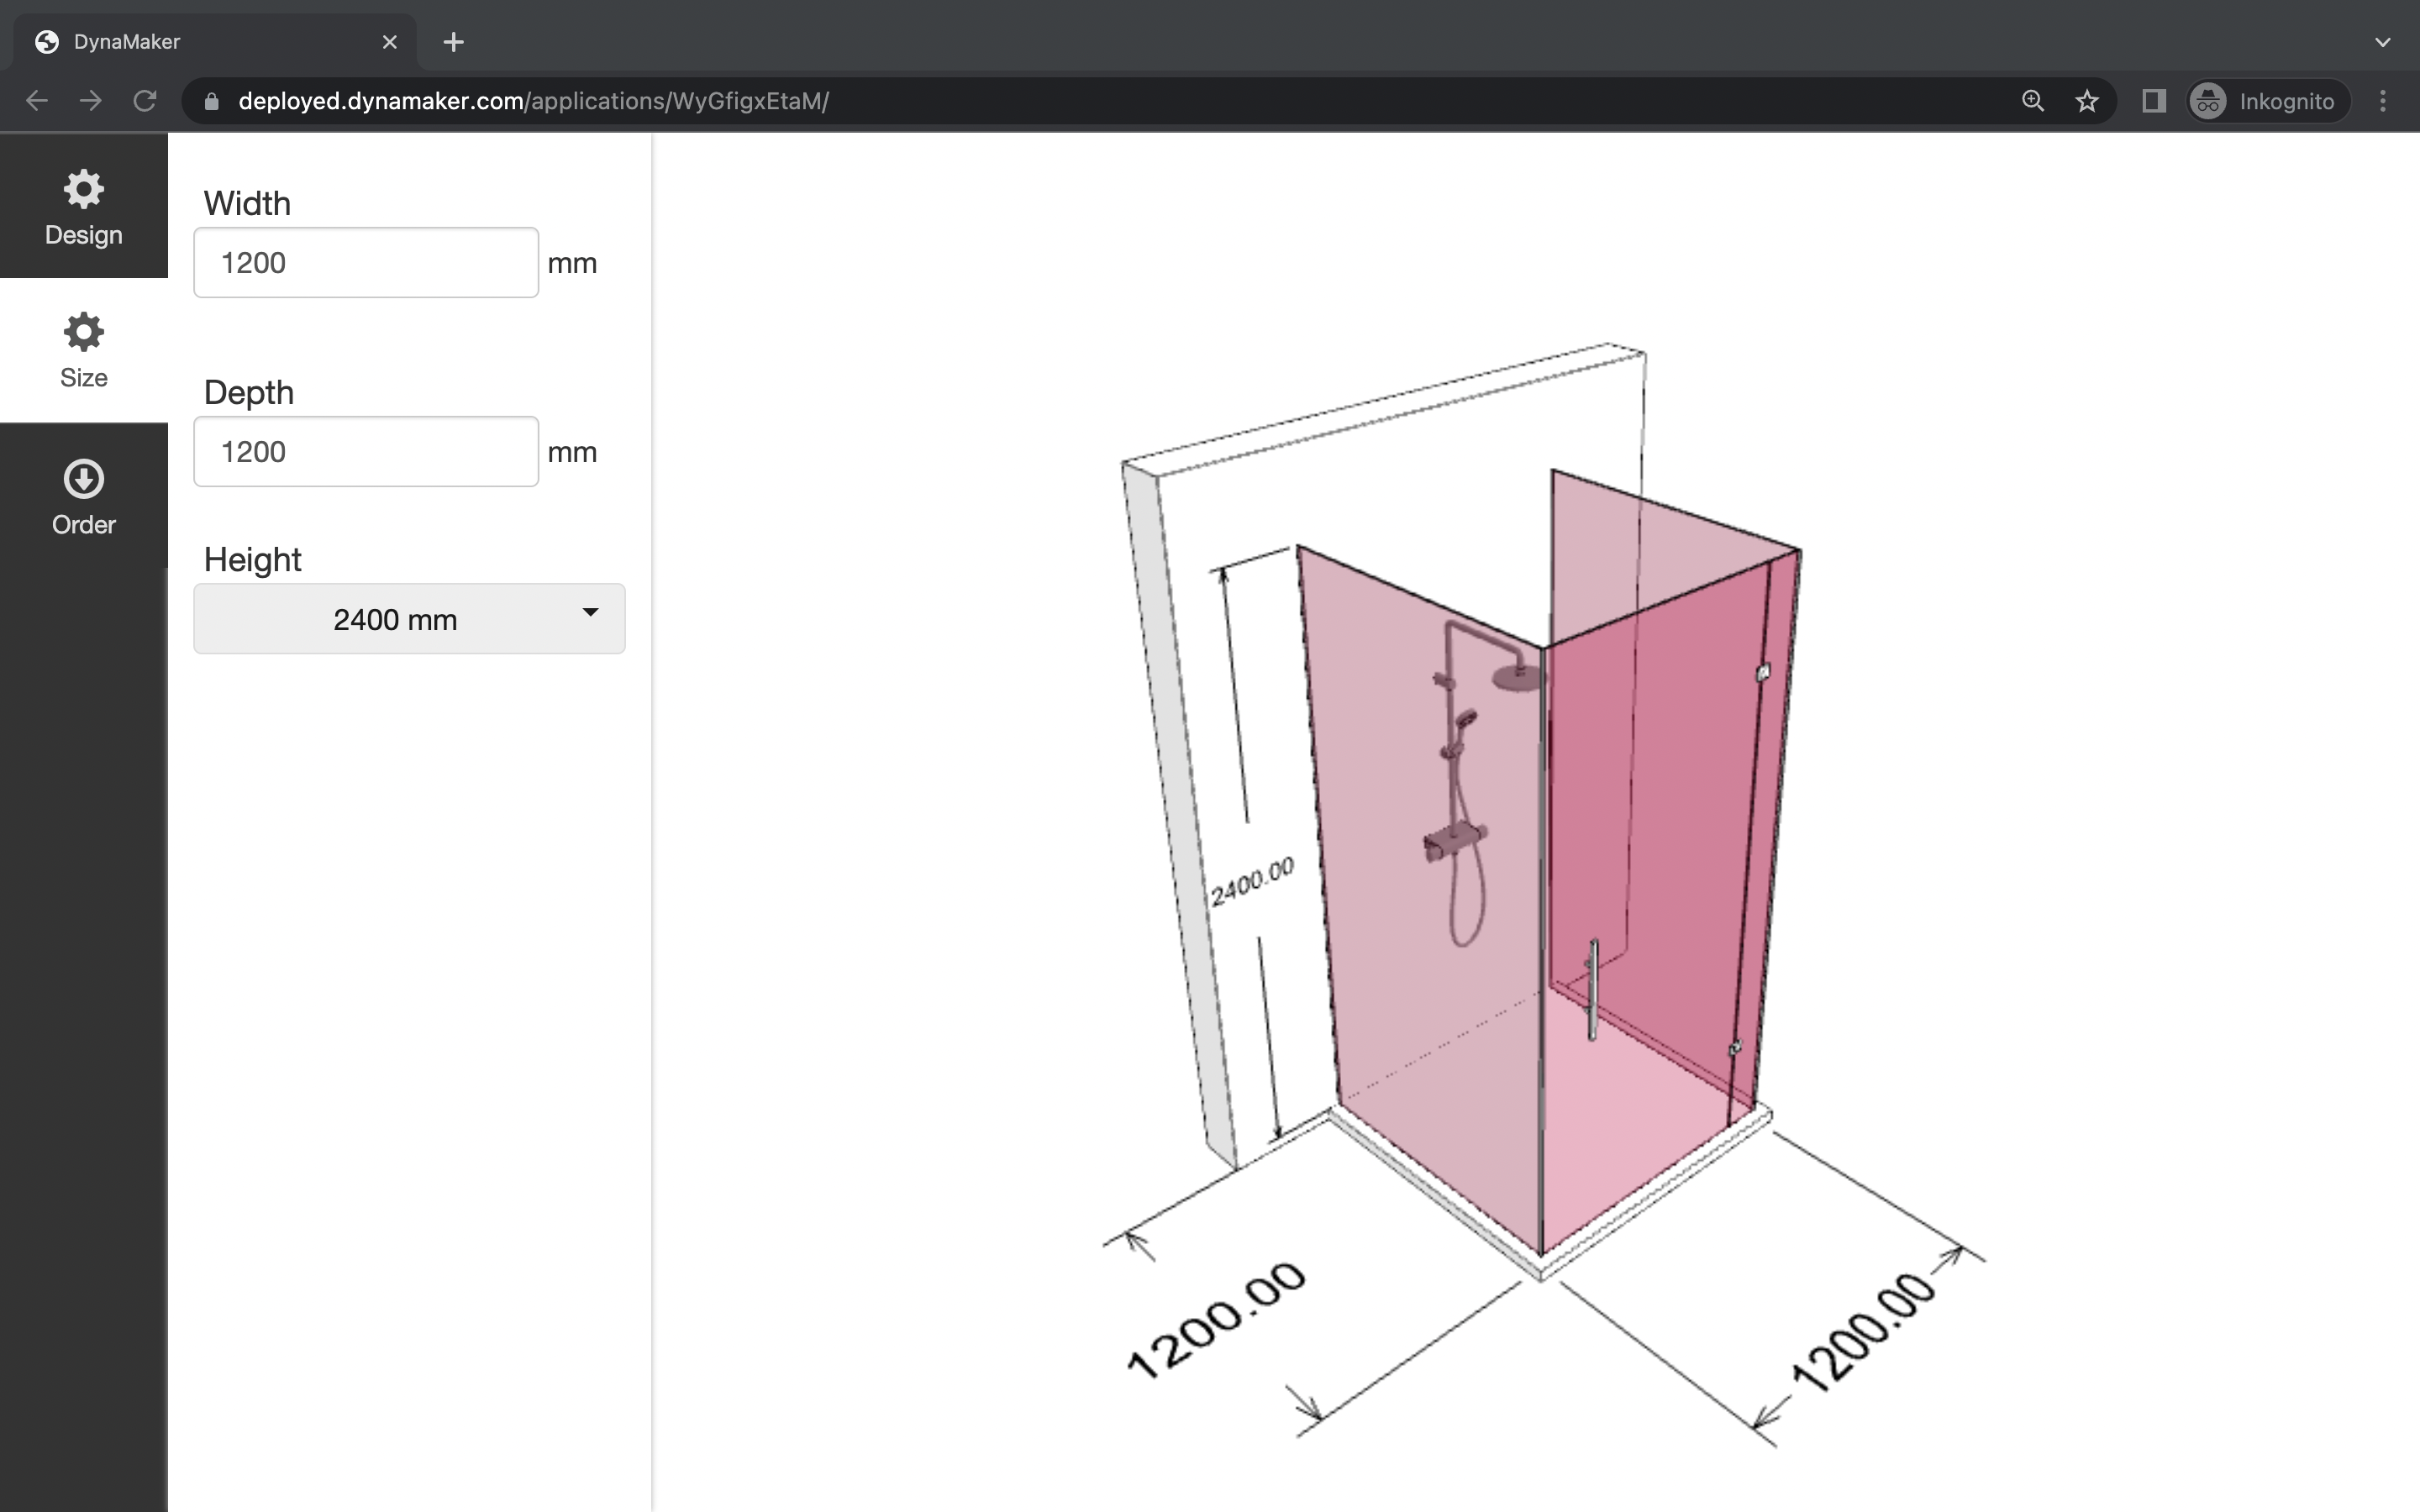The height and width of the screenshot is (1512, 2420).
Task: Select the Size settings icon
Action: click(83, 349)
